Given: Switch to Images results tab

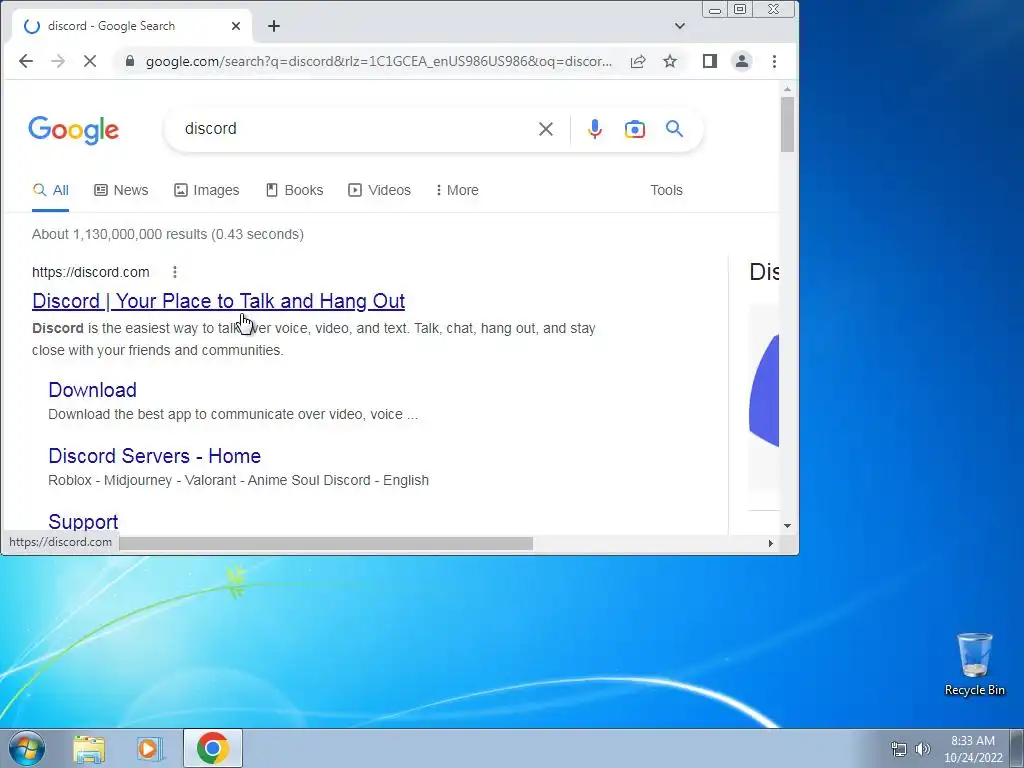Looking at the screenshot, I should pos(206,191).
